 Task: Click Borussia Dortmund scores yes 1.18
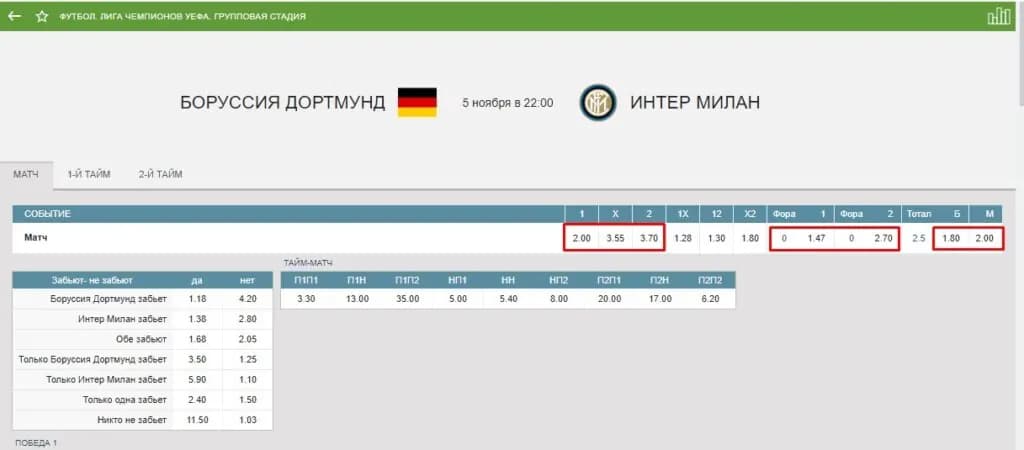pos(197,299)
